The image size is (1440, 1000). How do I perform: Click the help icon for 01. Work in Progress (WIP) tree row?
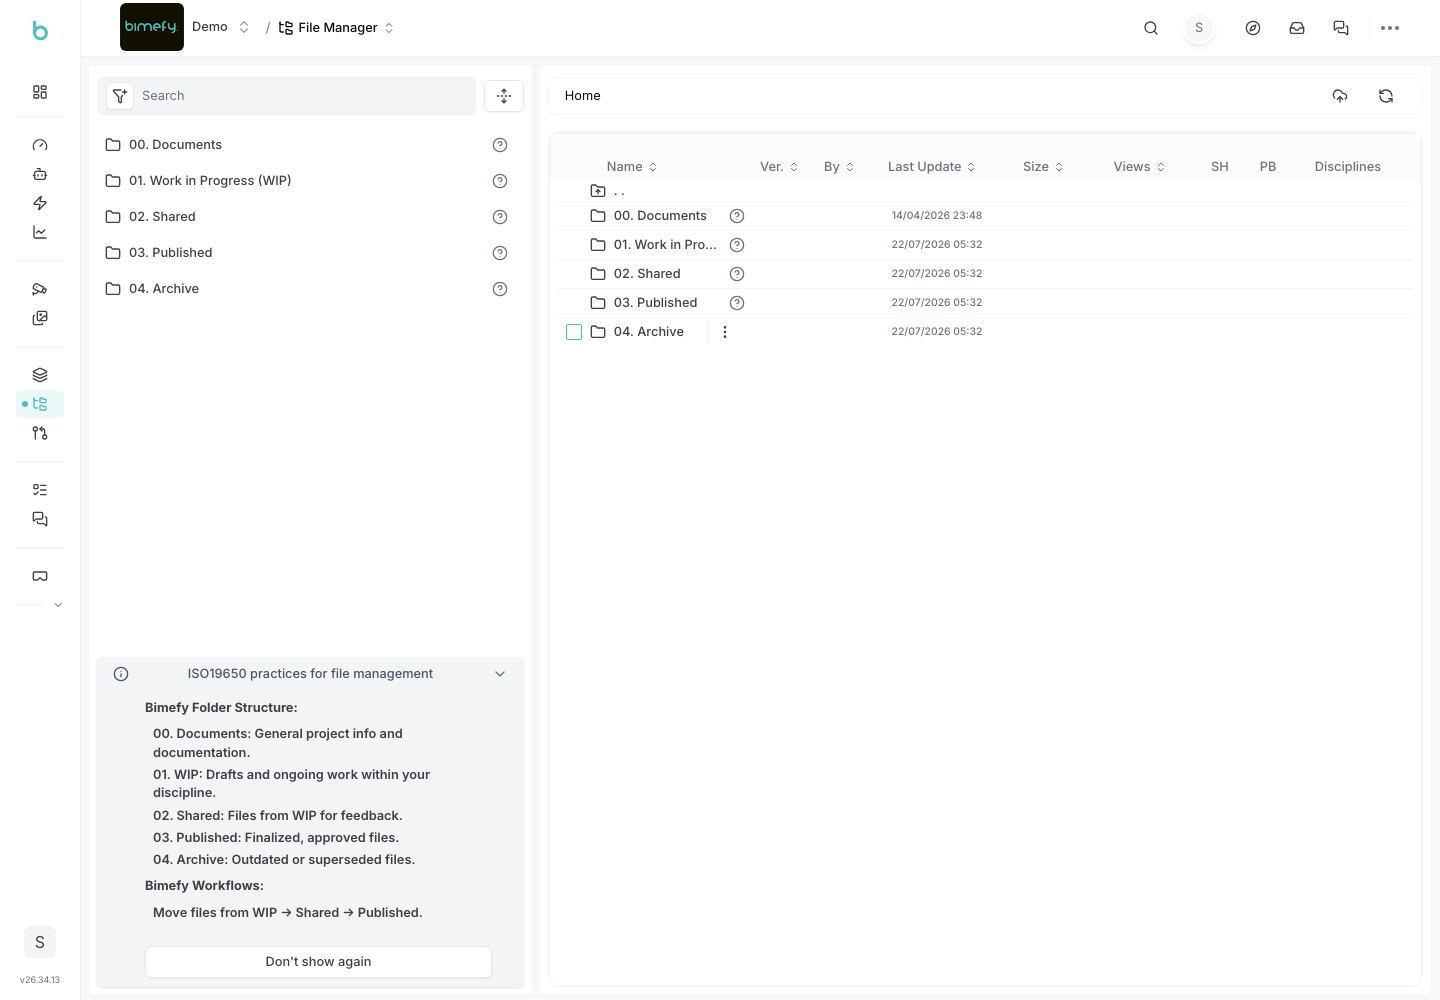click(x=500, y=181)
